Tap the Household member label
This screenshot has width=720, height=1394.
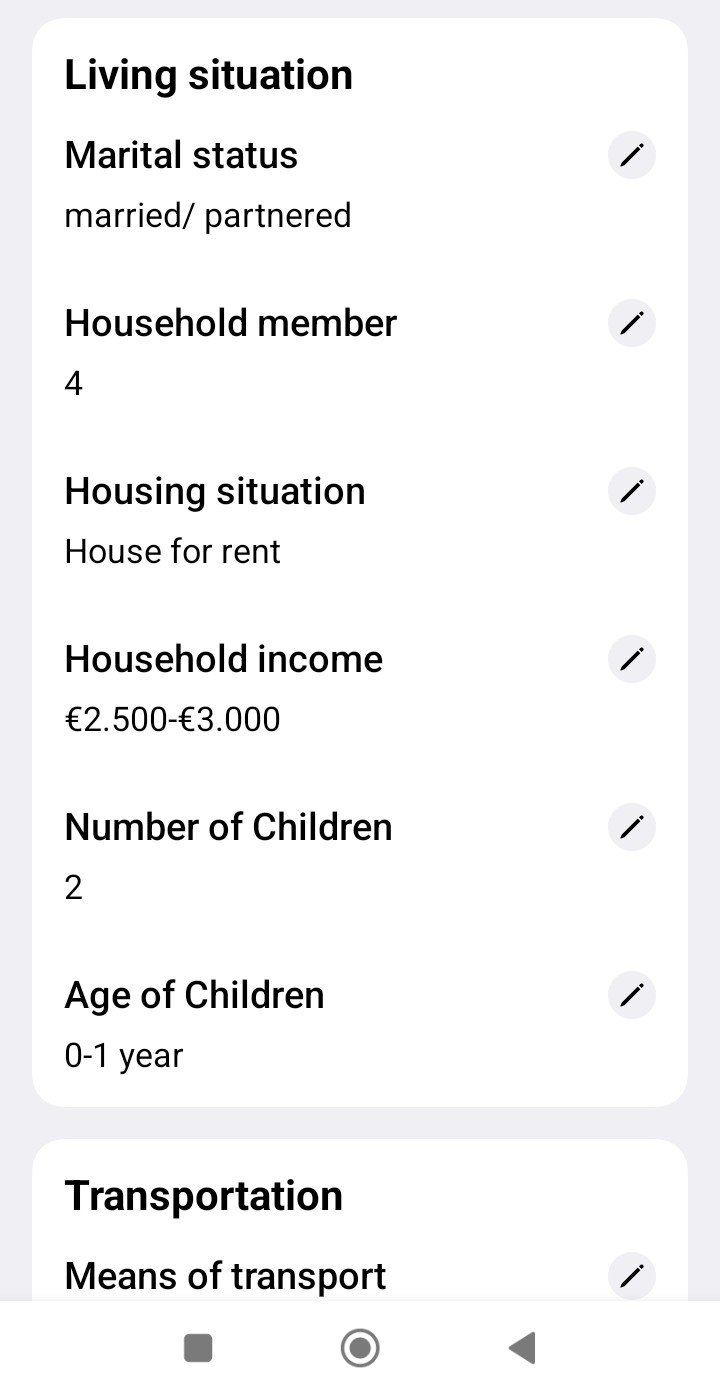pos(230,324)
